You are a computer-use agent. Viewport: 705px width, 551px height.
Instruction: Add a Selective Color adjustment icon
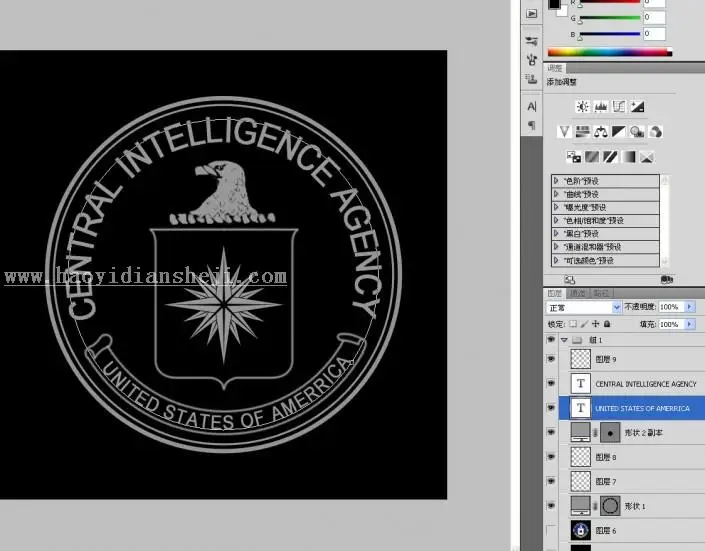click(647, 157)
